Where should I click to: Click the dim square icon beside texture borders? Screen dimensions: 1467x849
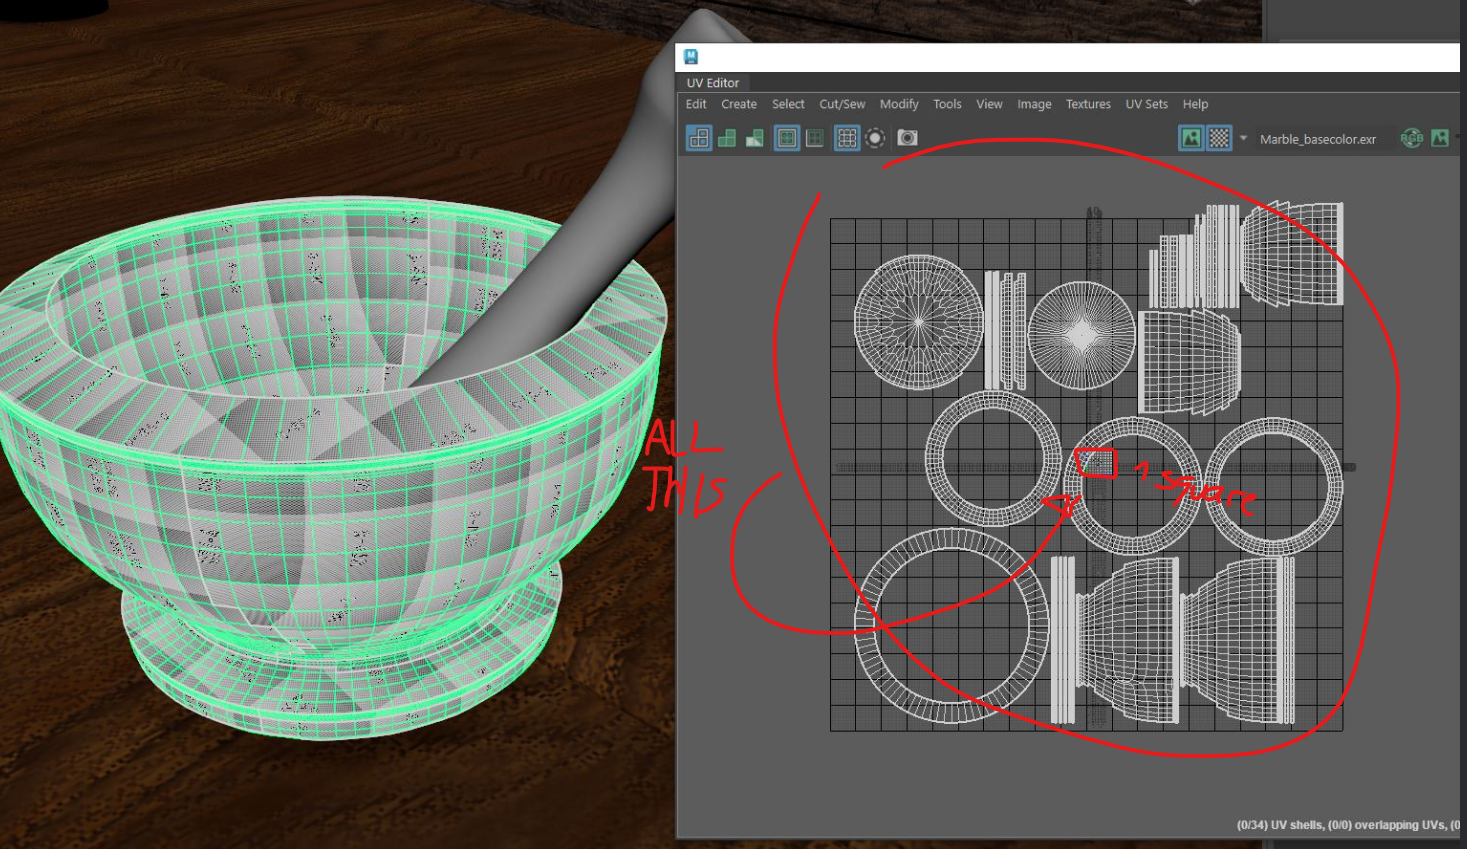click(815, 138)
